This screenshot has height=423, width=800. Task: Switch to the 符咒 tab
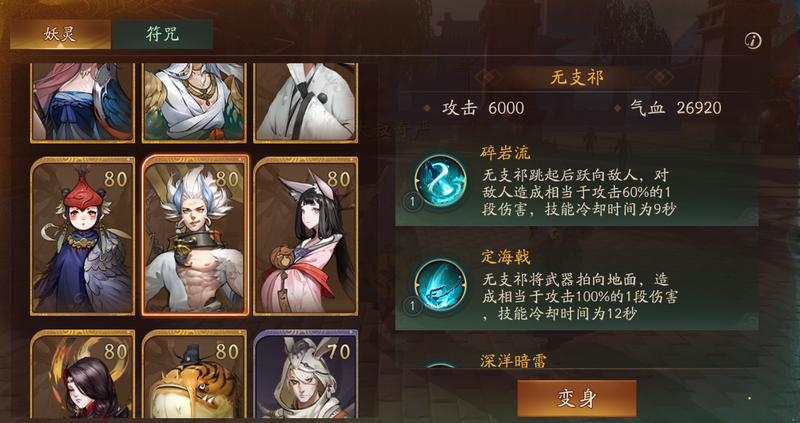click(162, 34)
